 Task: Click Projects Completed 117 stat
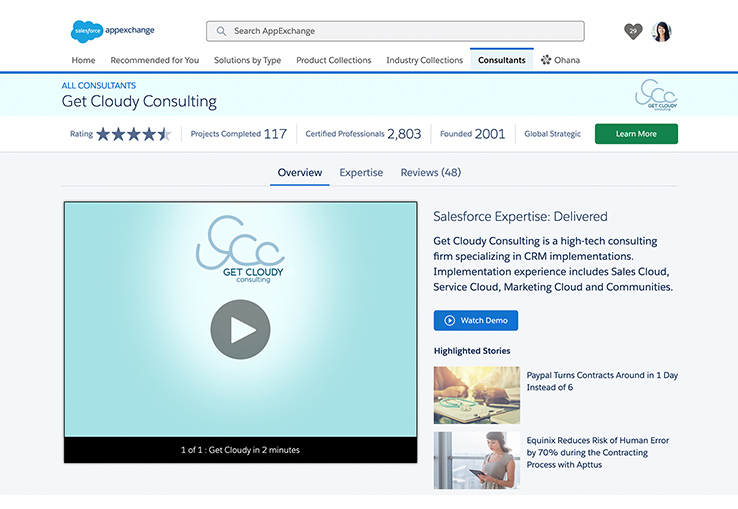point(239,134)
